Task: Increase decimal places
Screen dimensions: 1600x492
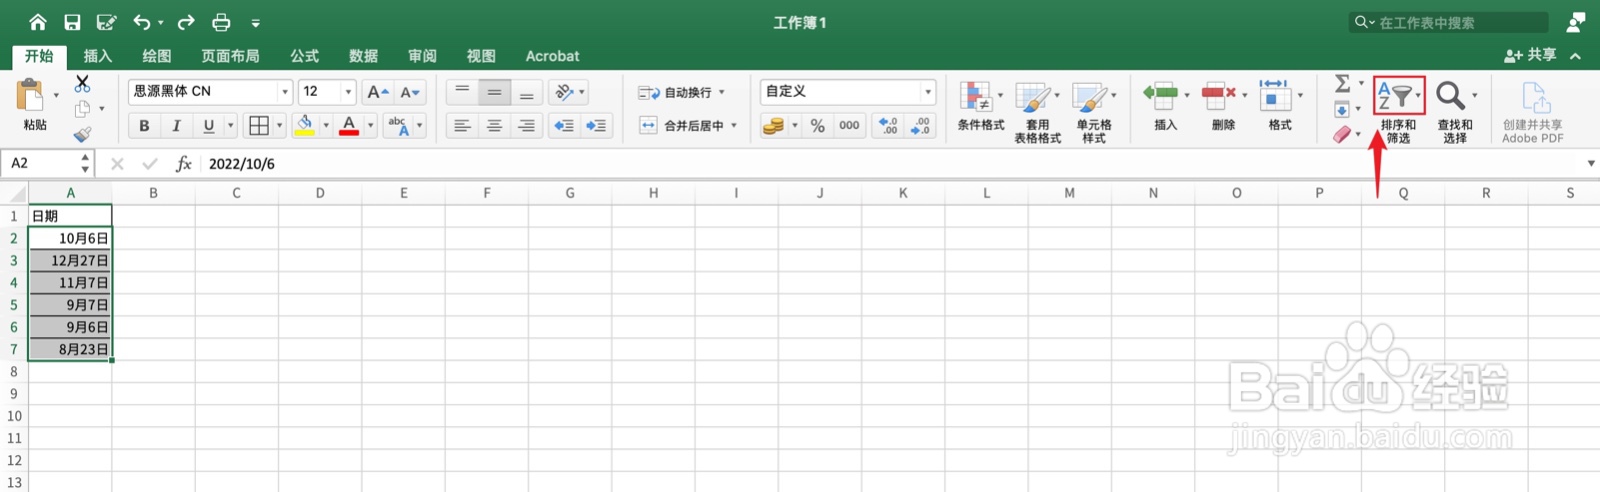Action: 888,125
